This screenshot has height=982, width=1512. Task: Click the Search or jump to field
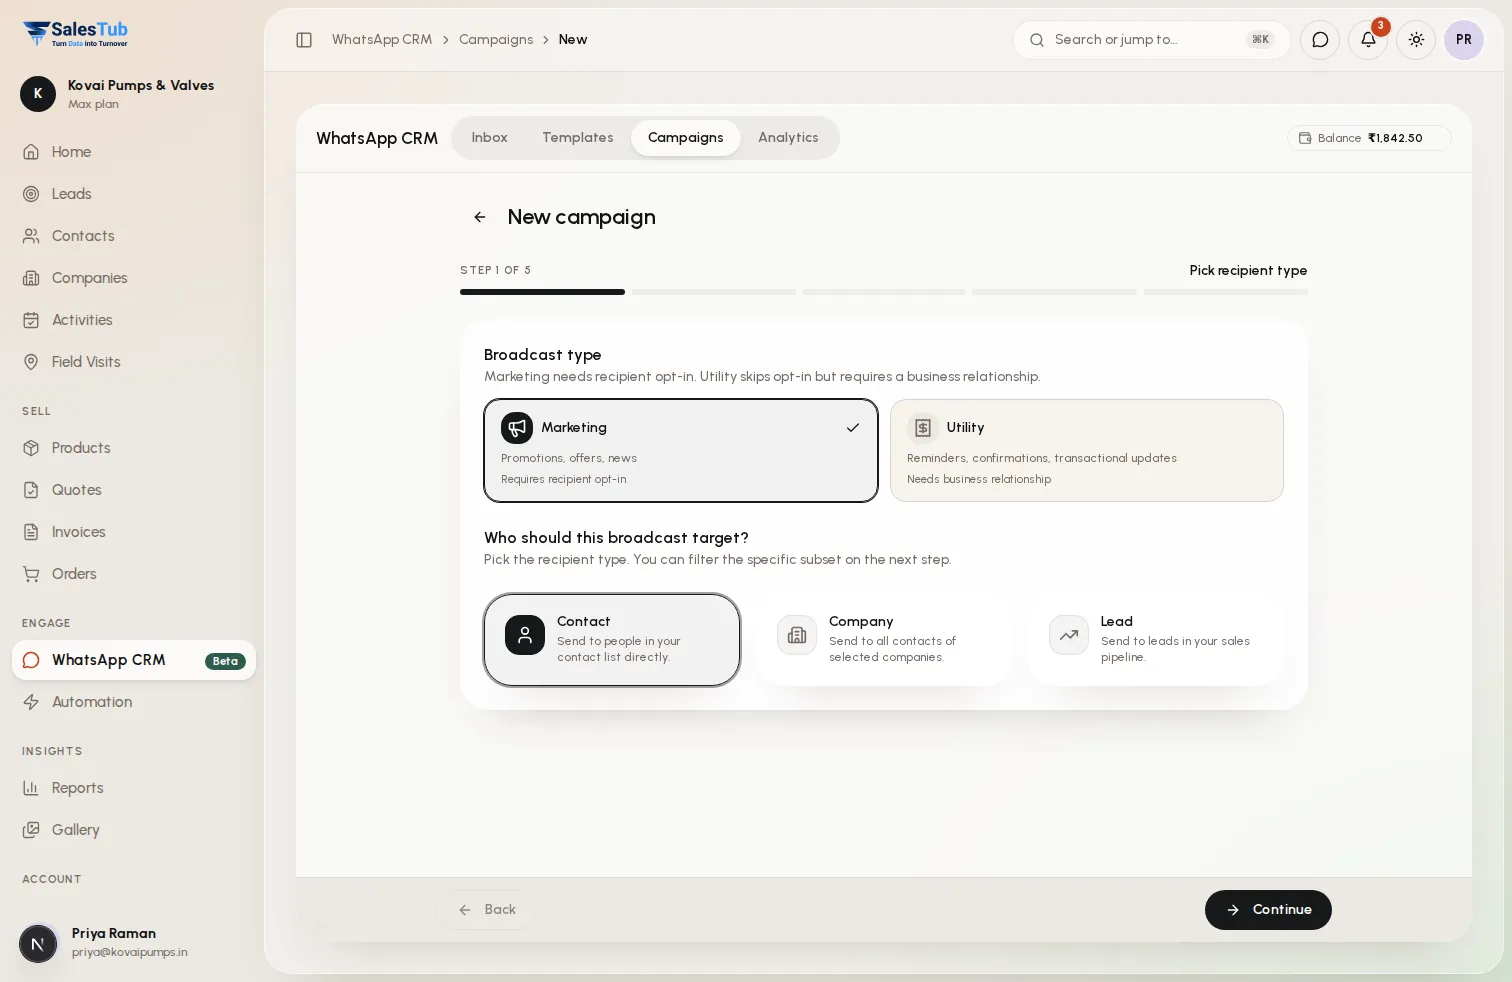[1152, 40]
